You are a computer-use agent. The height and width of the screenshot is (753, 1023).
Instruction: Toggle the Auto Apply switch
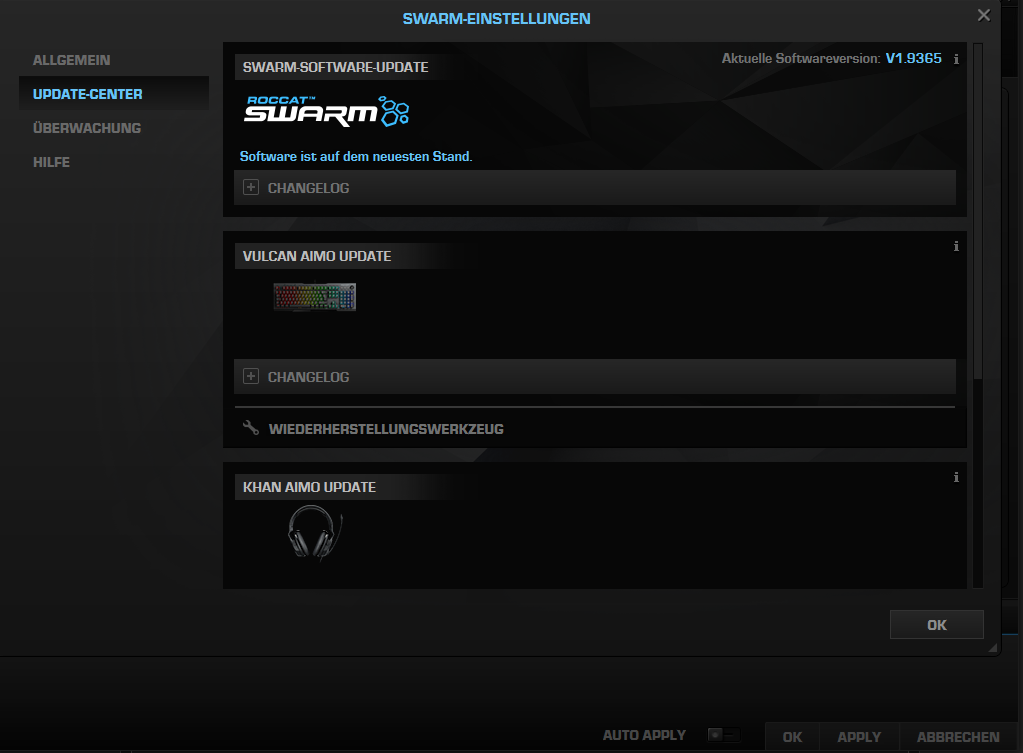[724, 735]
